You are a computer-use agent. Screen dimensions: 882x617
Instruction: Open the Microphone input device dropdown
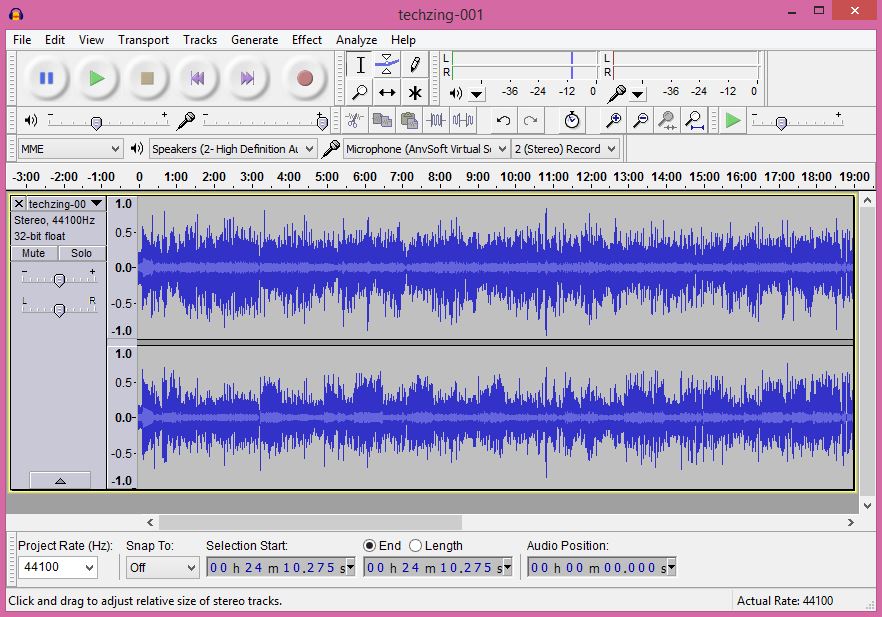click(426, 149)
